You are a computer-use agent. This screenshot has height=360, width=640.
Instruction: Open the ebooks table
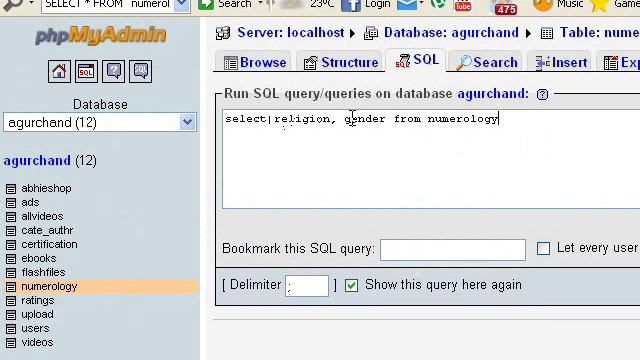click(x=39, y=258)
